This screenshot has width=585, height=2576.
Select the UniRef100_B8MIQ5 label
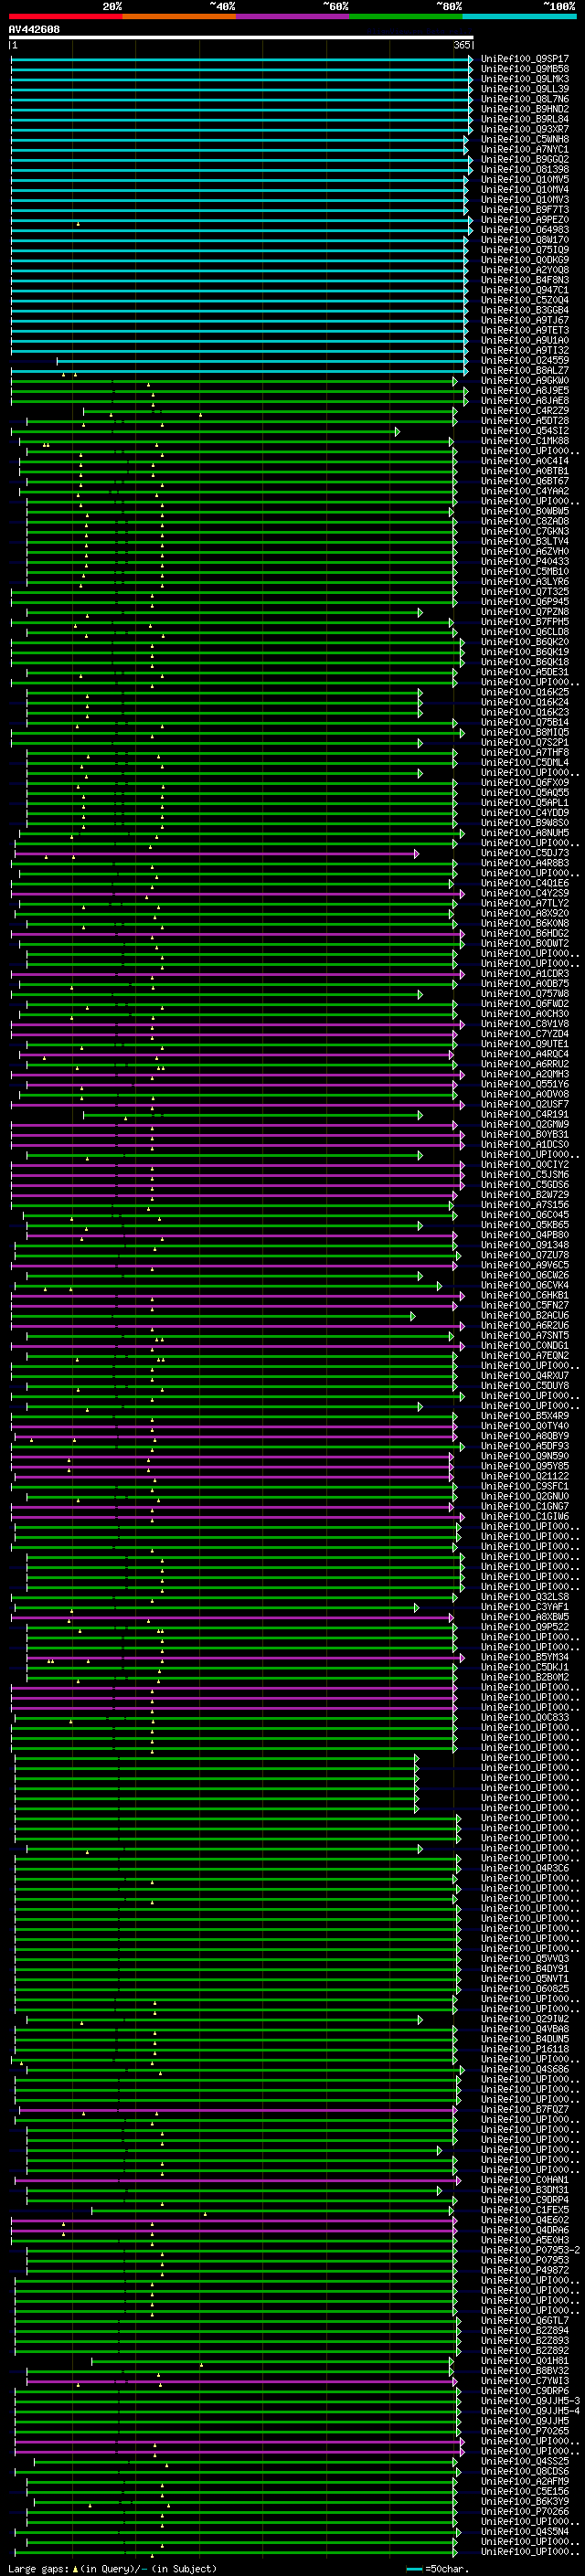coord(524,732)
